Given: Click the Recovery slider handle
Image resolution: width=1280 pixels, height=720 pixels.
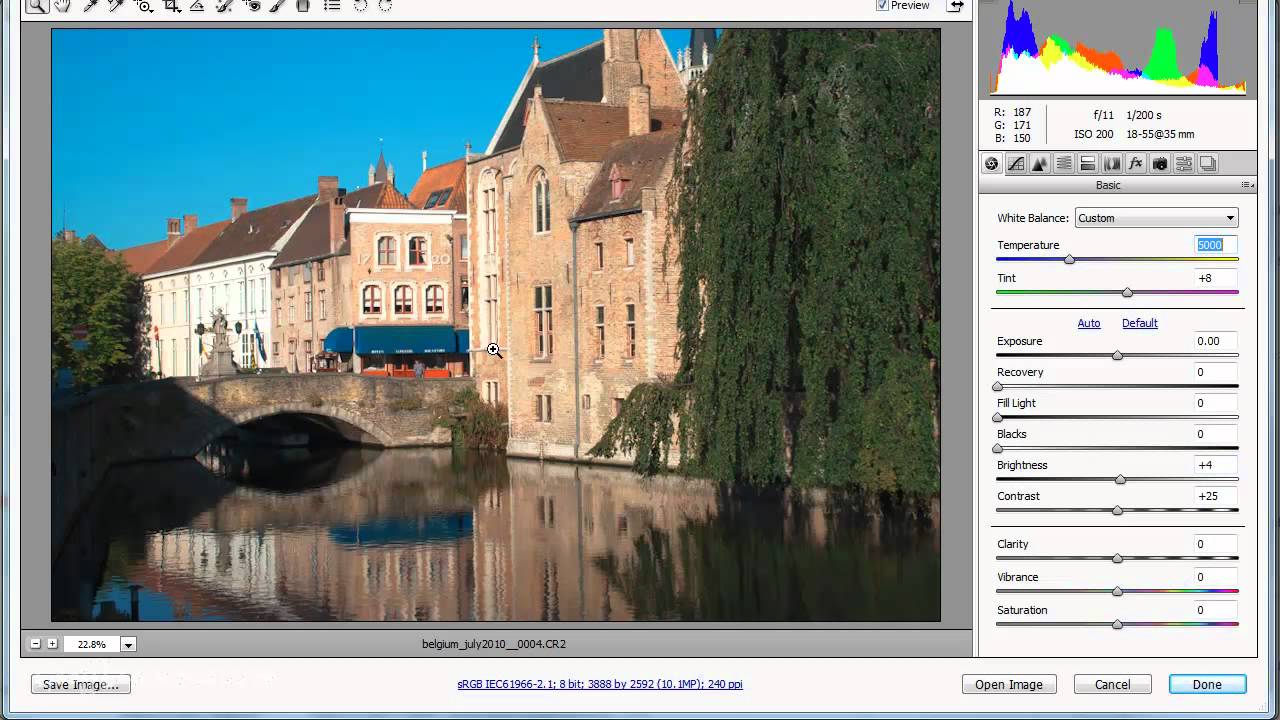Looking at the screenshot, I should (997, 387).
